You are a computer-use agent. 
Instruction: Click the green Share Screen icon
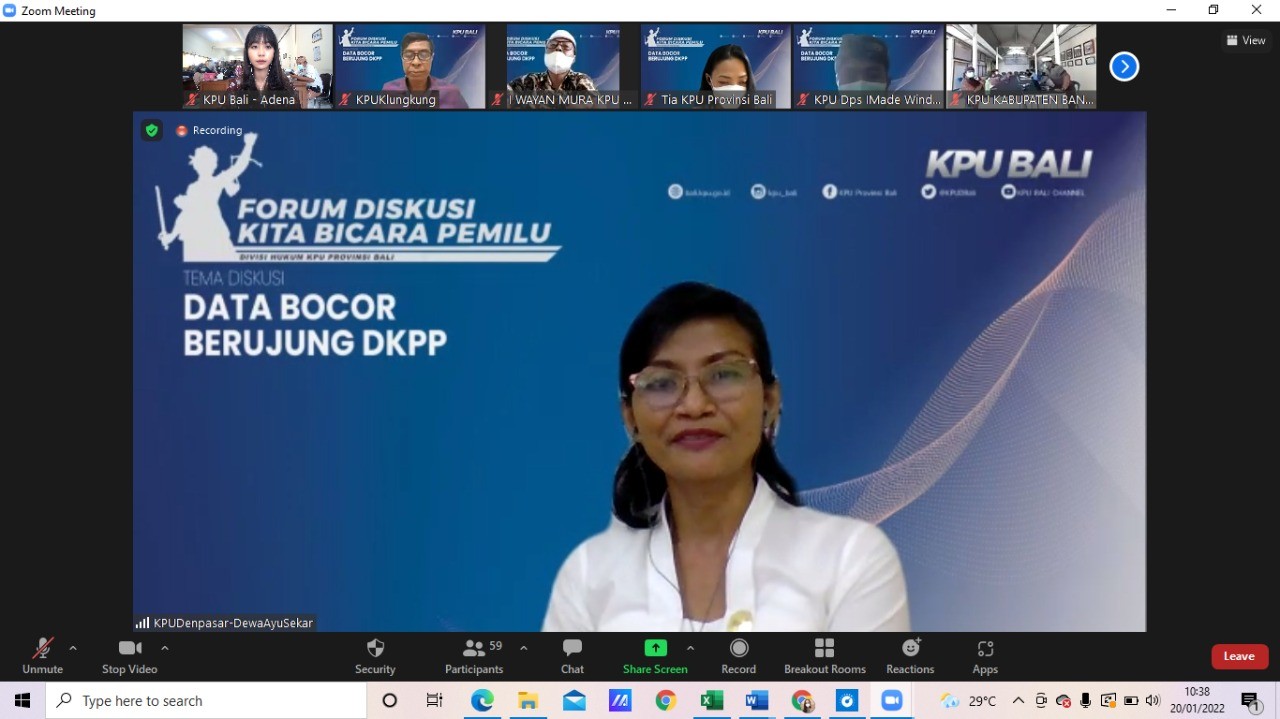tap(655, 648)
